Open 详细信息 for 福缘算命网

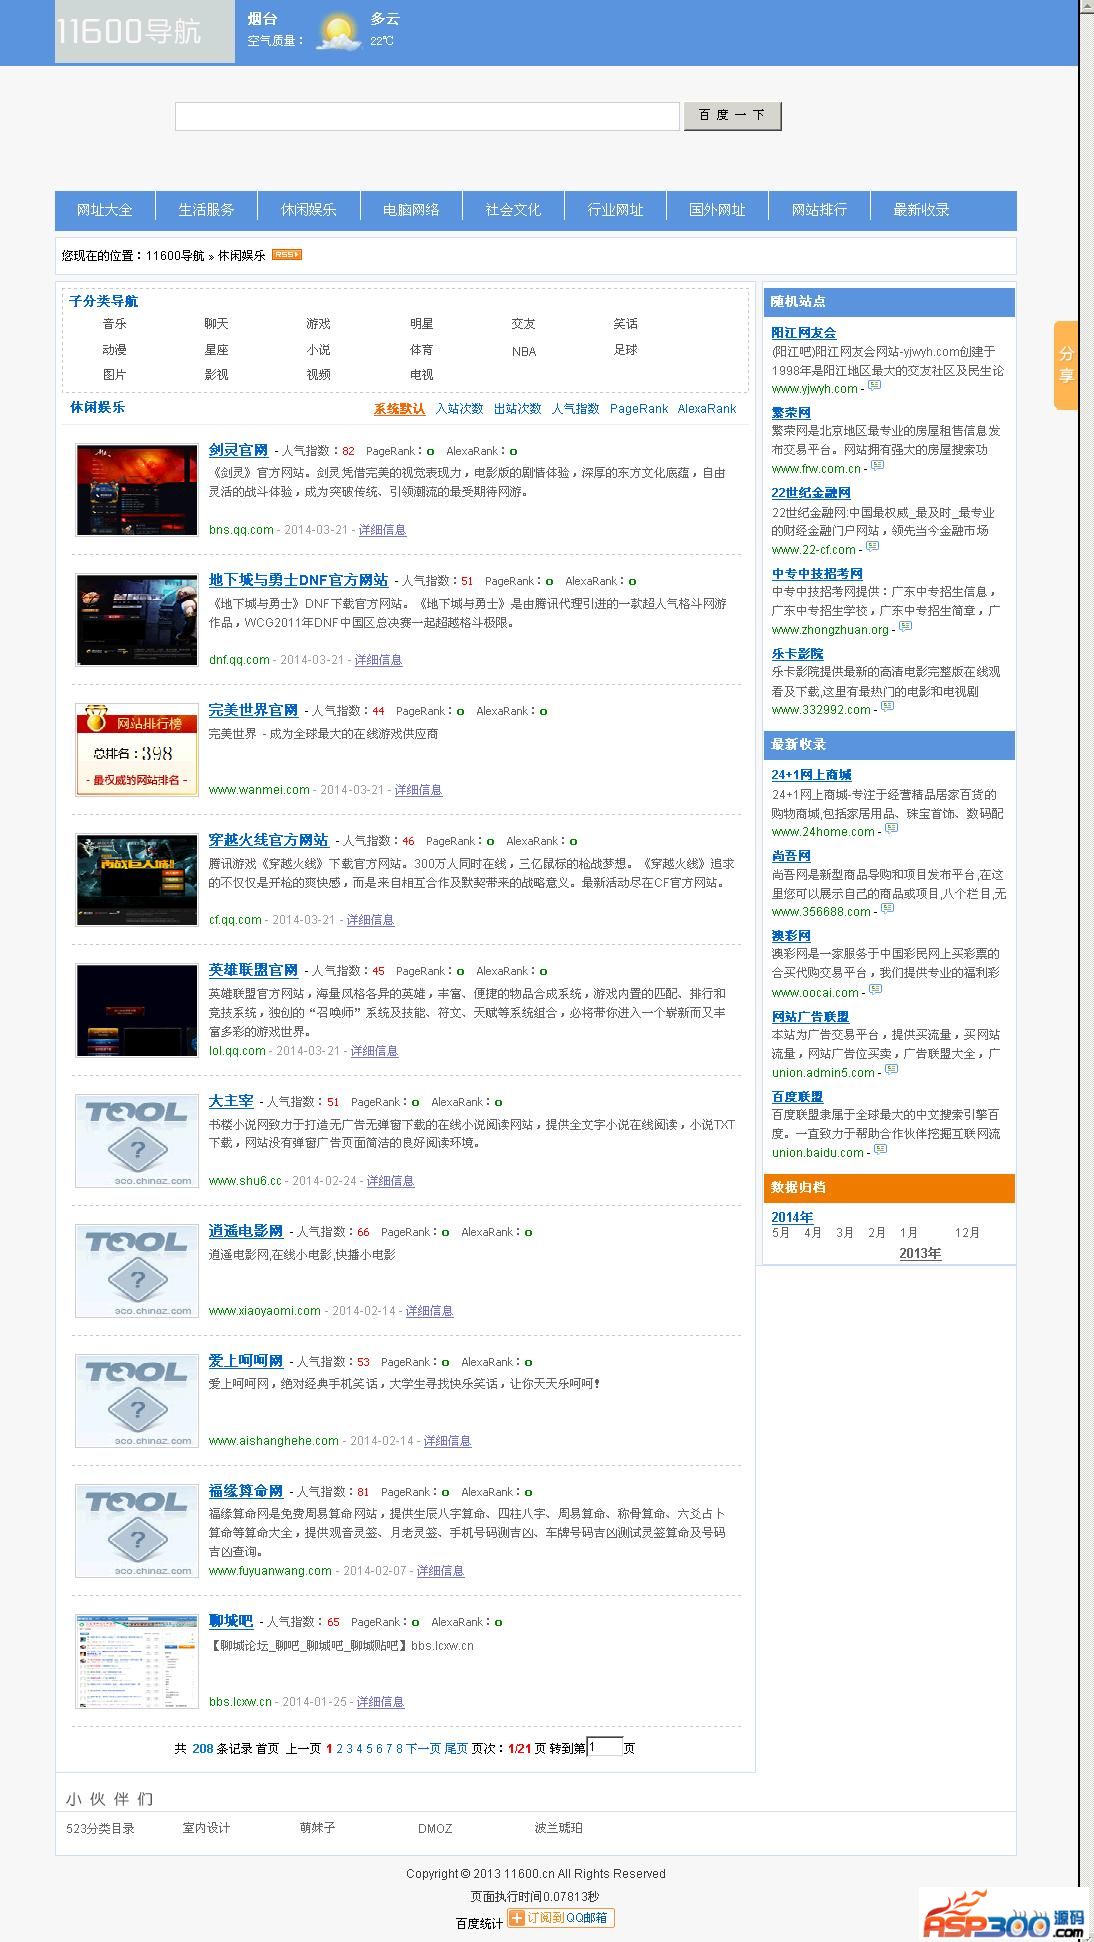[x=440, y=1571]
